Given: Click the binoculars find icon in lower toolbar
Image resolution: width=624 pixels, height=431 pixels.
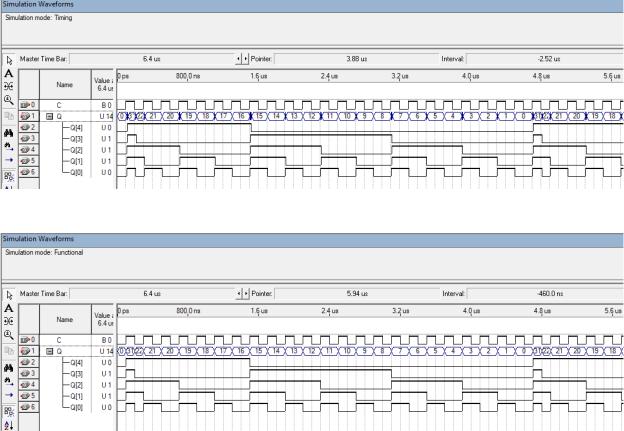Looking at the screenshot, I should point(9,368).
